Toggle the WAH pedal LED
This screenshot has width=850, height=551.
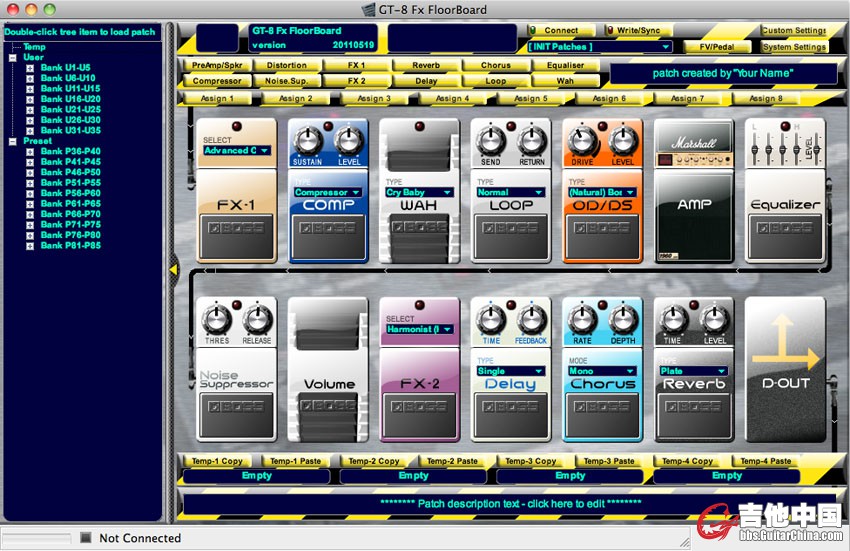[419, 126]
